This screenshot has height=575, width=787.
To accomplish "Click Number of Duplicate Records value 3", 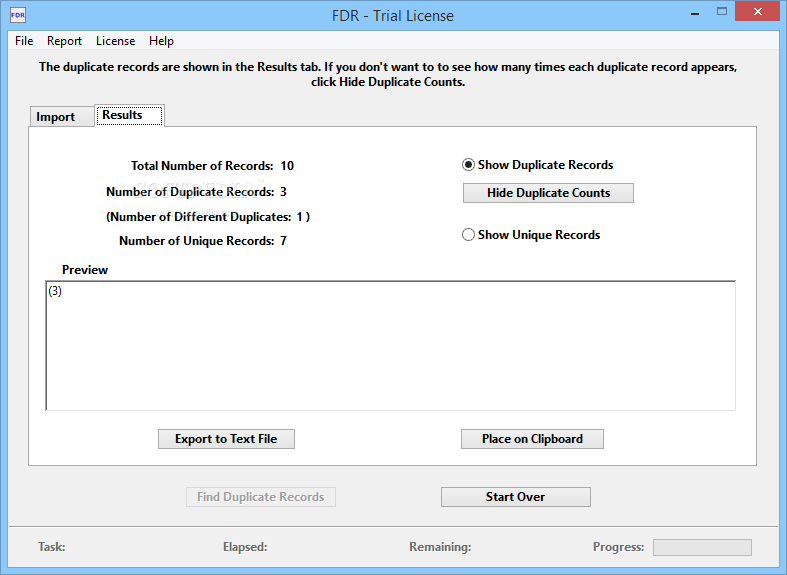I will 284,192.
